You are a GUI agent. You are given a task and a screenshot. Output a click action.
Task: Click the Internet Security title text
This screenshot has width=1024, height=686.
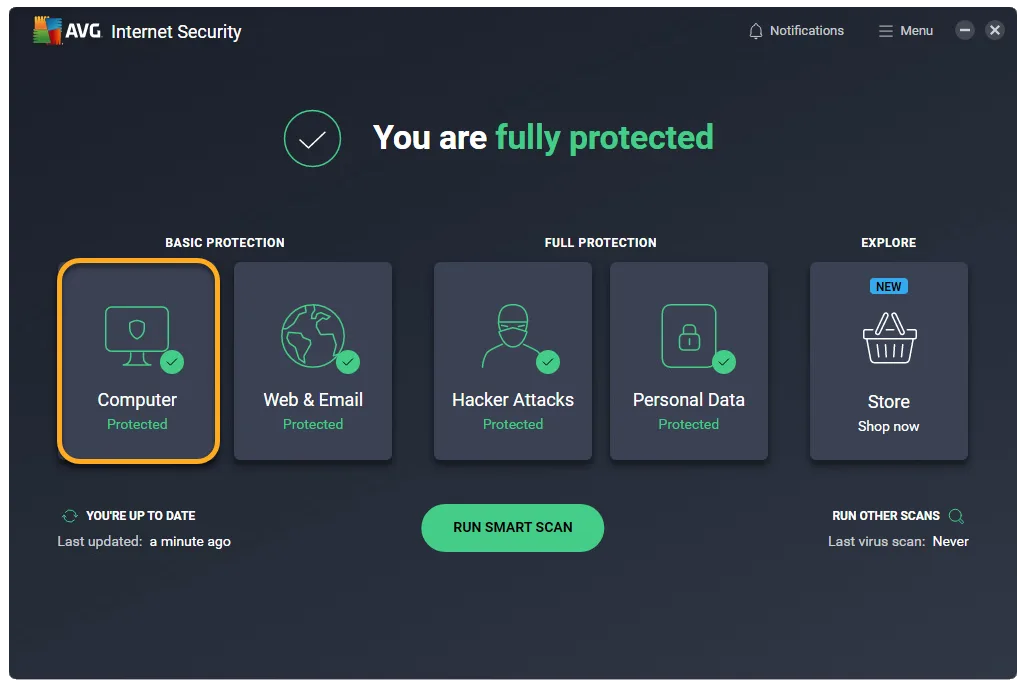pos(176,31)
